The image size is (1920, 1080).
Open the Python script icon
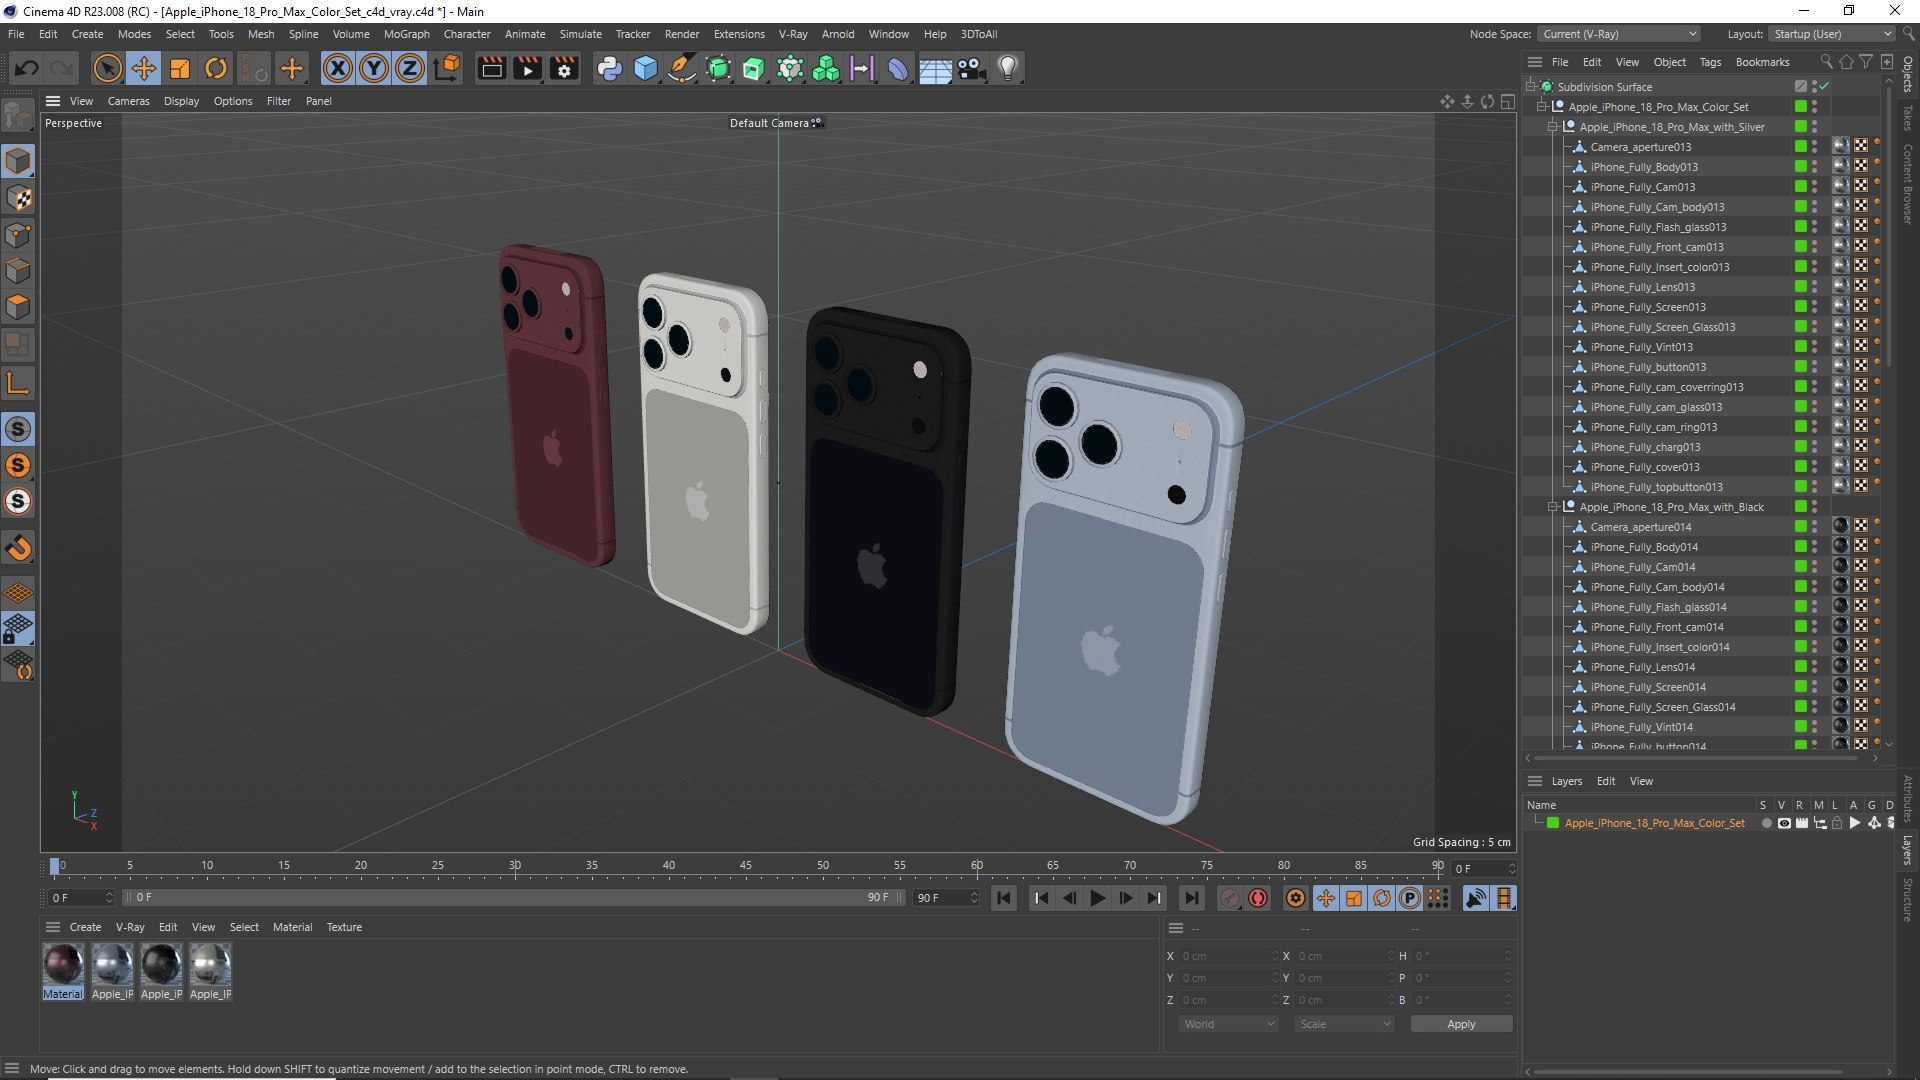pyautogui.click(x=609, y=68)
